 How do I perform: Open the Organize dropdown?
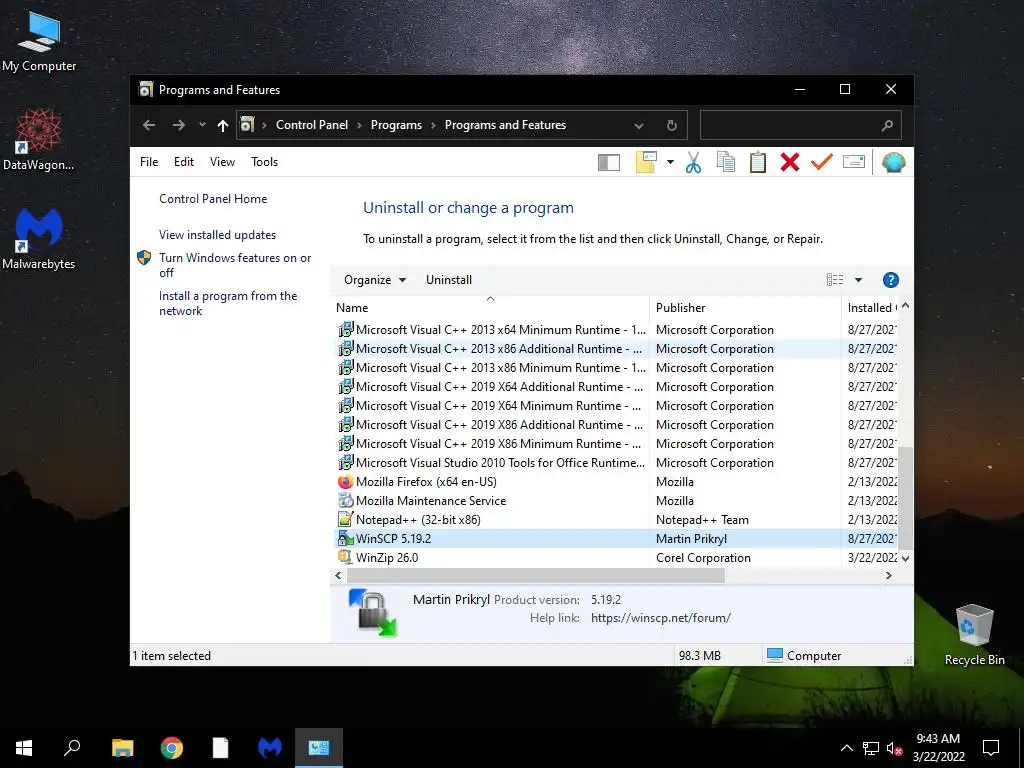pos(375,280)
